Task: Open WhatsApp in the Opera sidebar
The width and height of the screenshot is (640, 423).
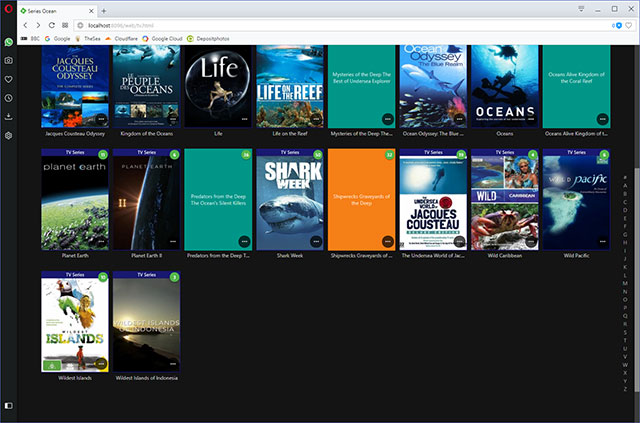Action: [8, 43]
